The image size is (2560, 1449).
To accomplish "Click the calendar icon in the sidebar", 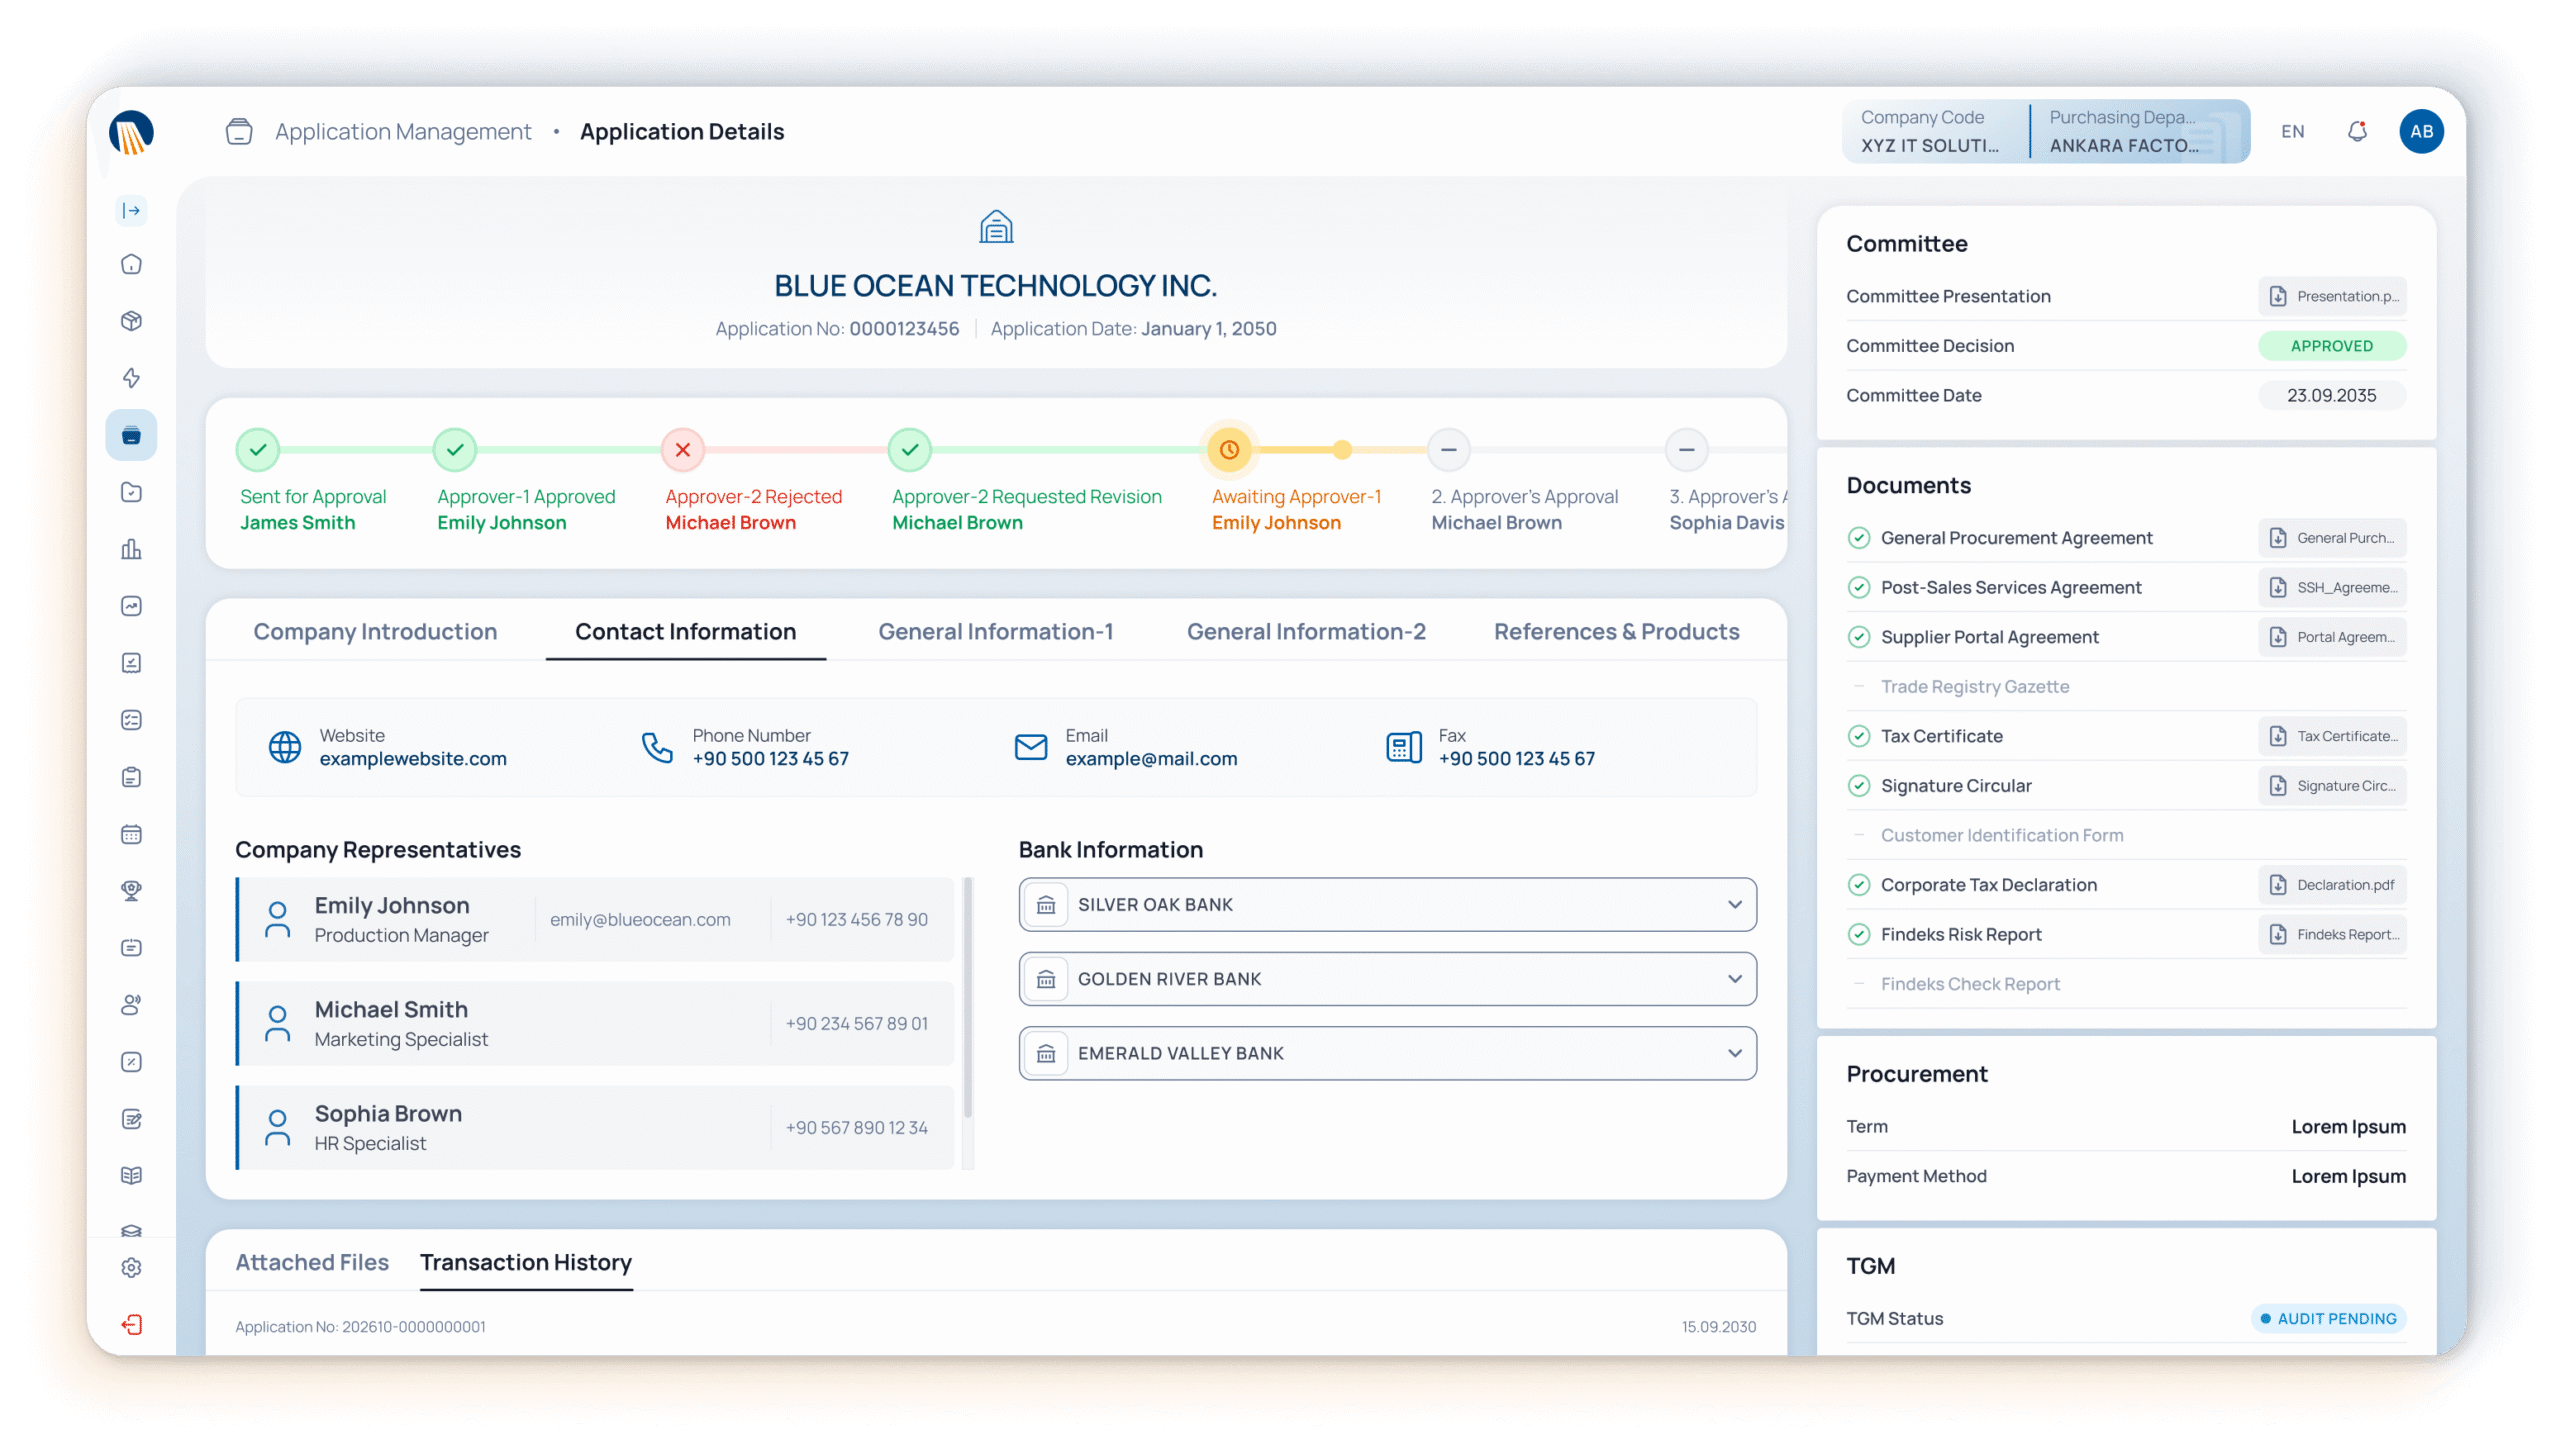I will 131,834.
